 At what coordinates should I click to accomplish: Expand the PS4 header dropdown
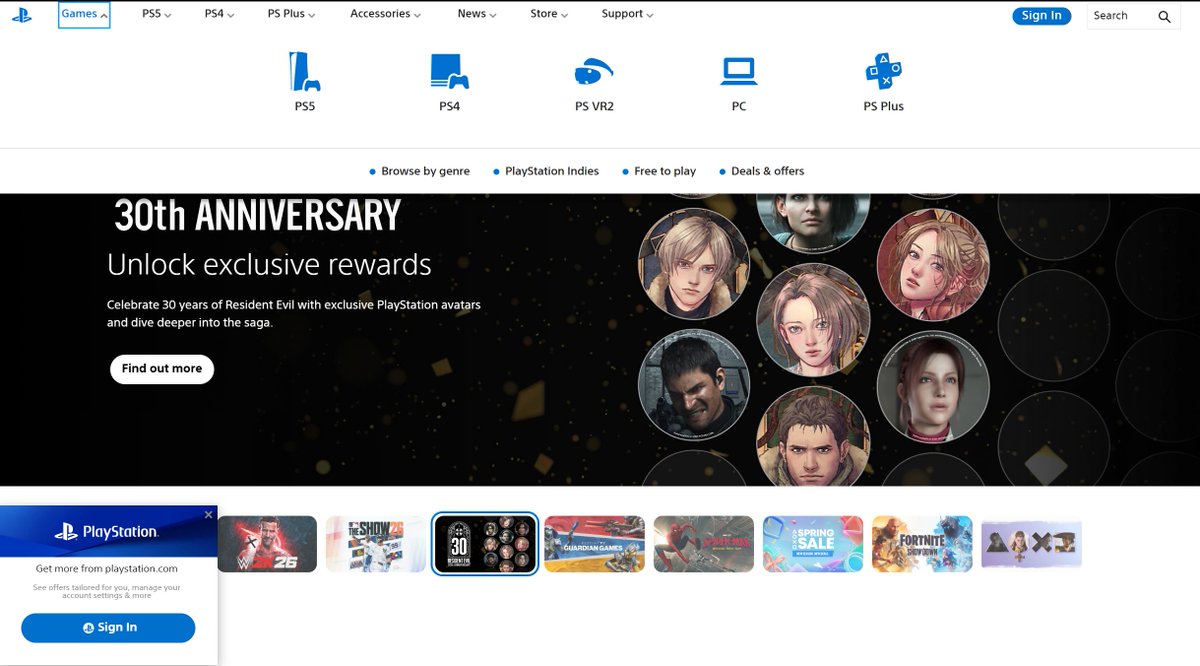[219, 14]
